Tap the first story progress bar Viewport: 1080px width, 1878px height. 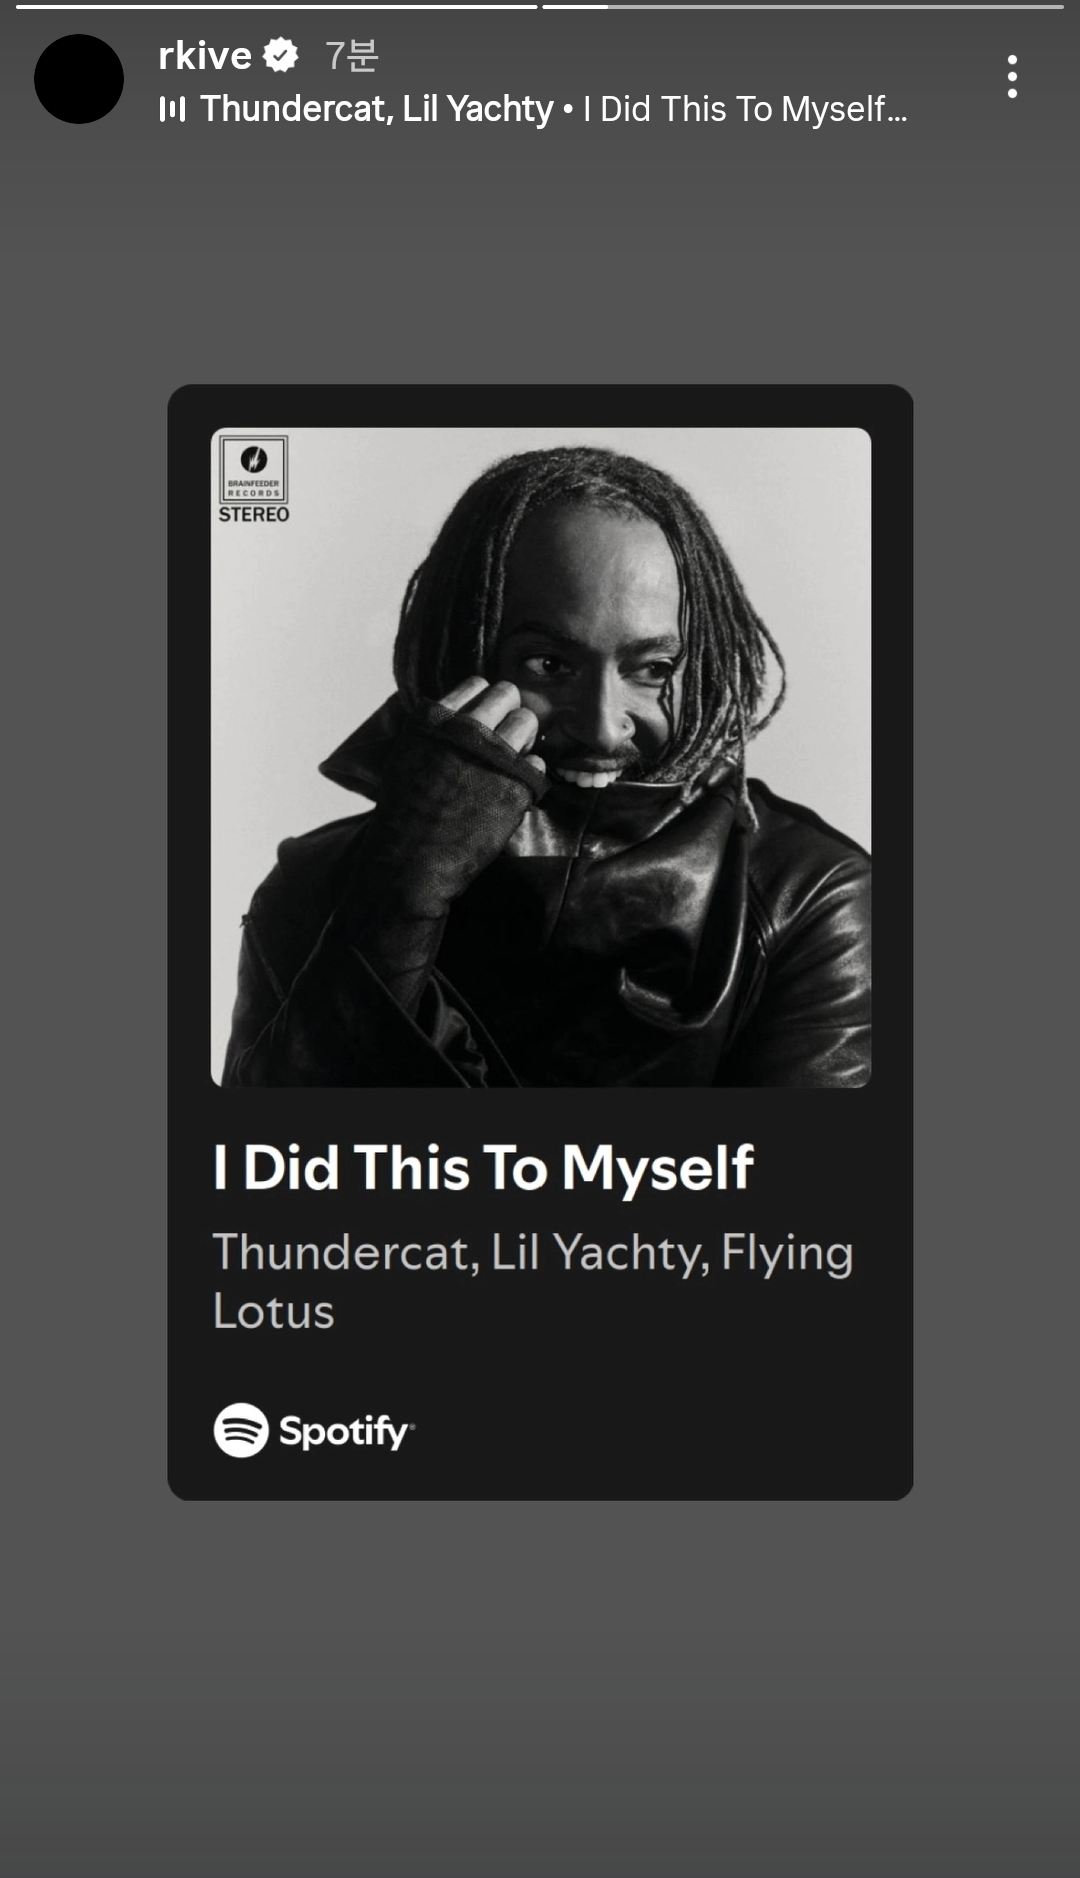coord(276,7)
